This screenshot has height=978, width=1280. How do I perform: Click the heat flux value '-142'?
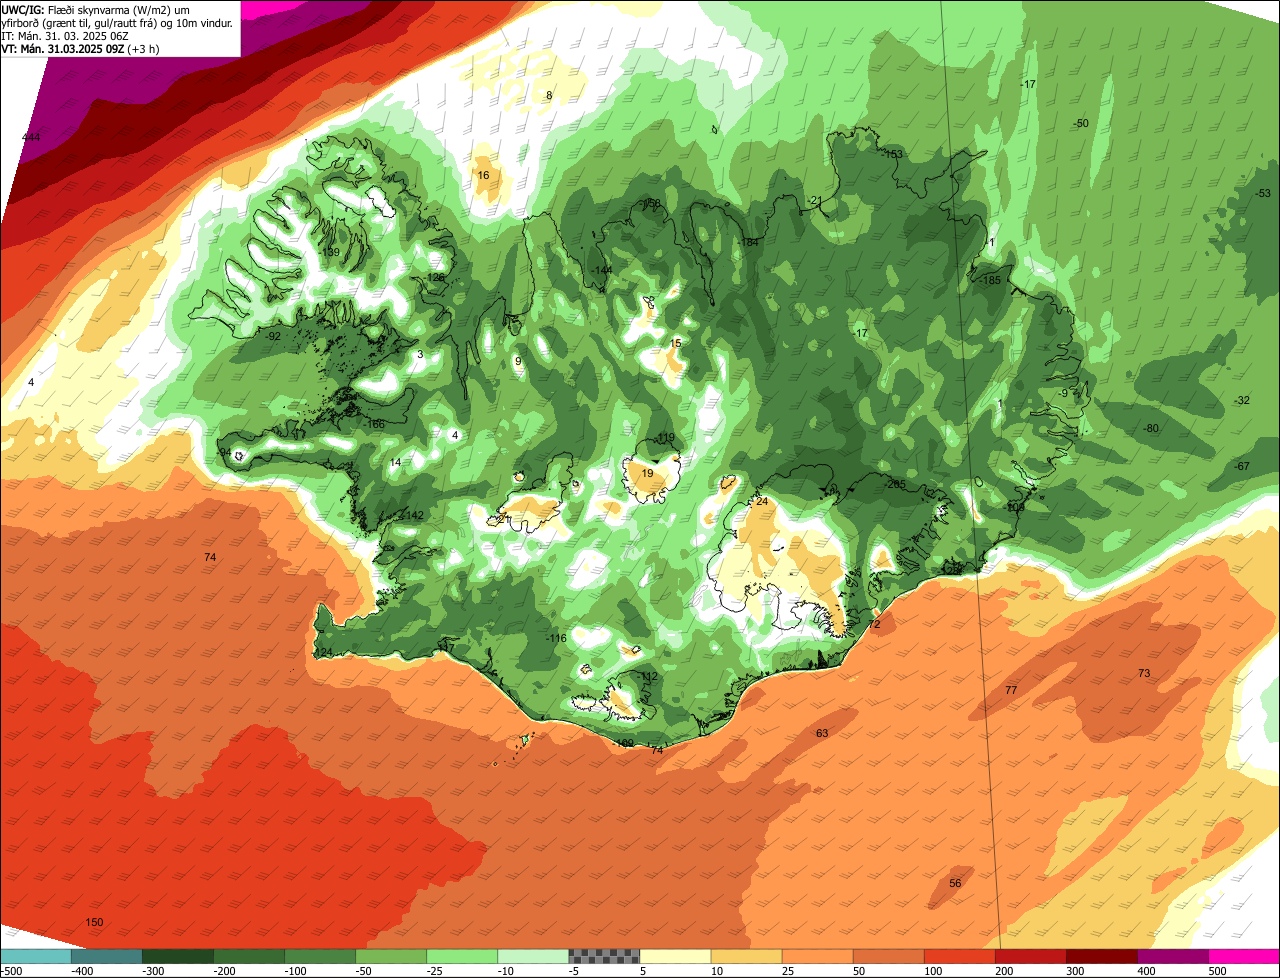413,515
